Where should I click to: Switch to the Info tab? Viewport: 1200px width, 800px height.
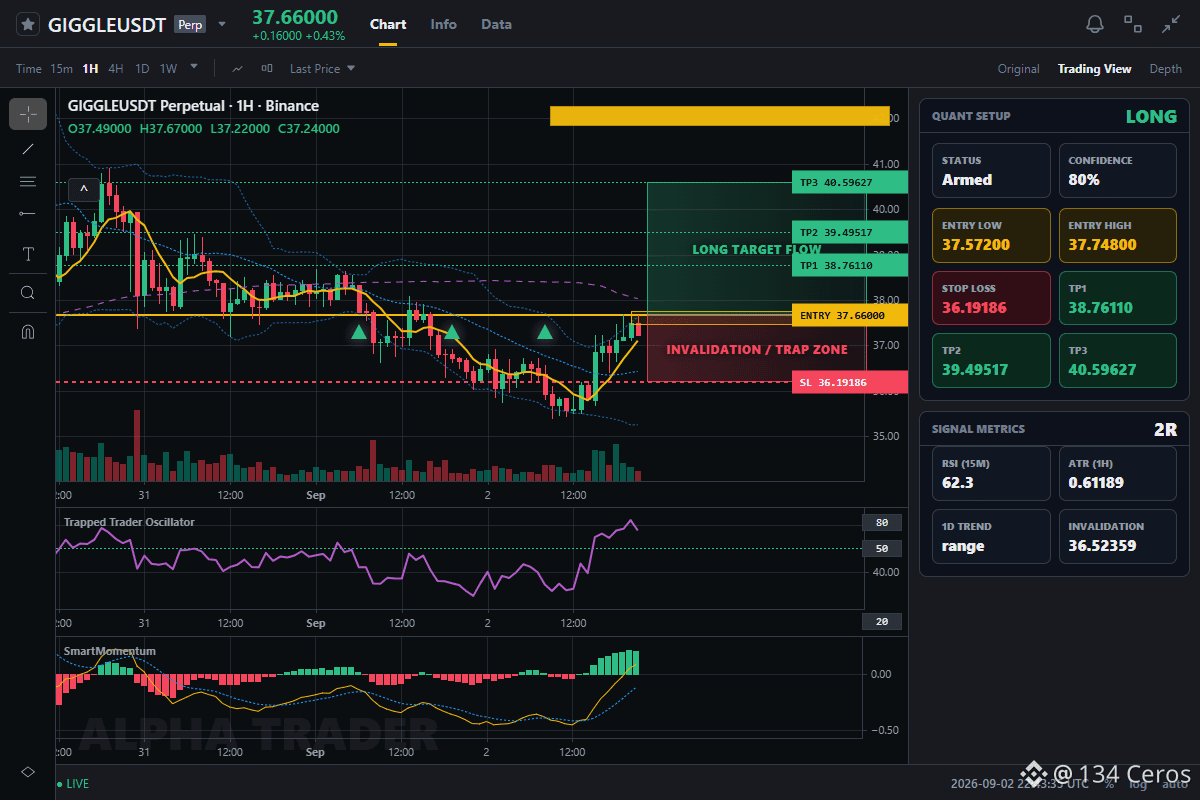[x=443, y=24]
